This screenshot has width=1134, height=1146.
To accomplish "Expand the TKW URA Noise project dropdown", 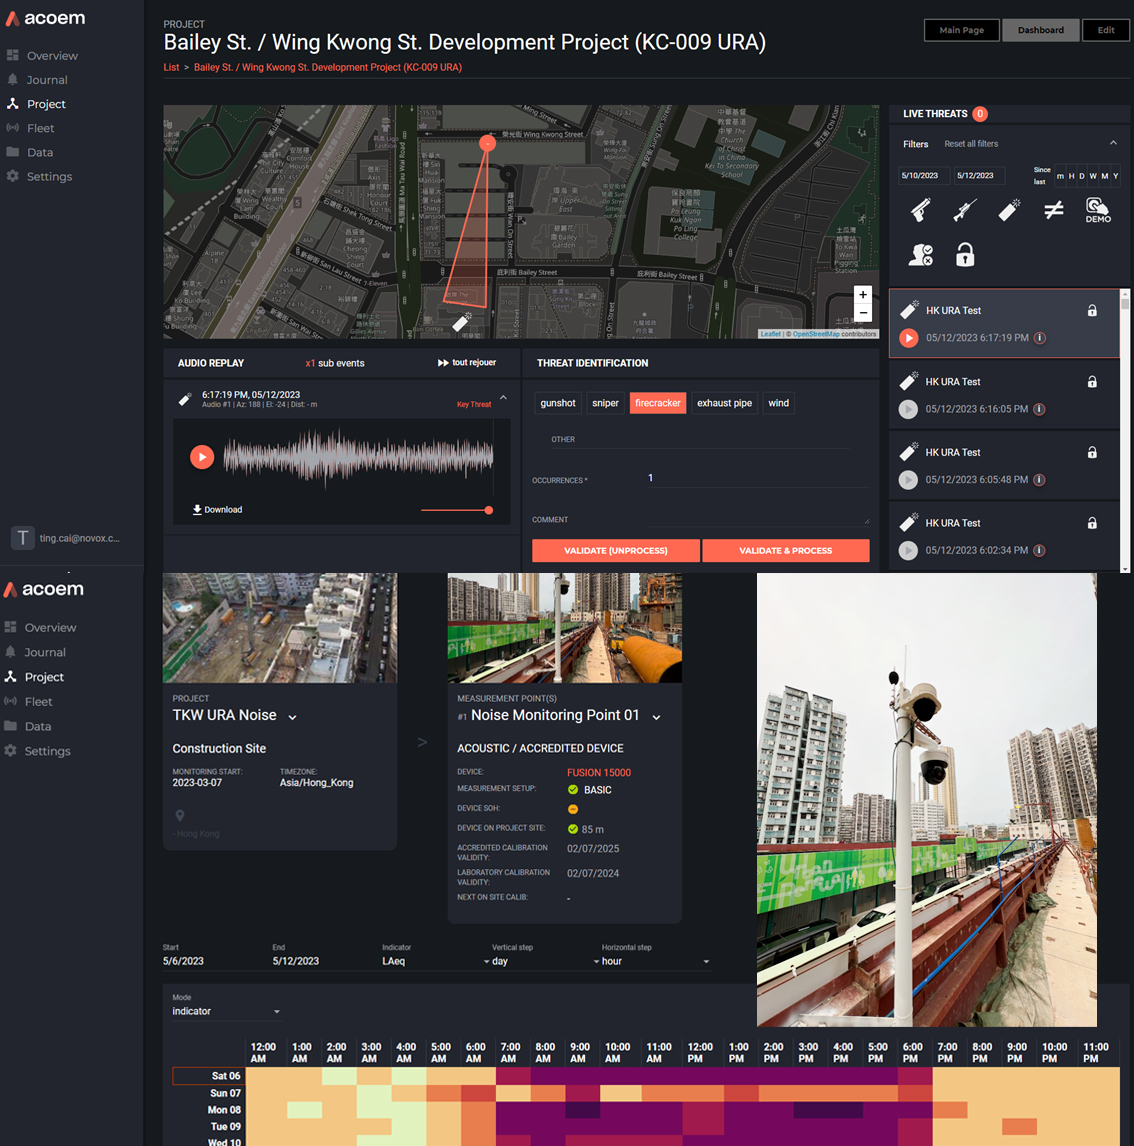I will pos(293,717).
